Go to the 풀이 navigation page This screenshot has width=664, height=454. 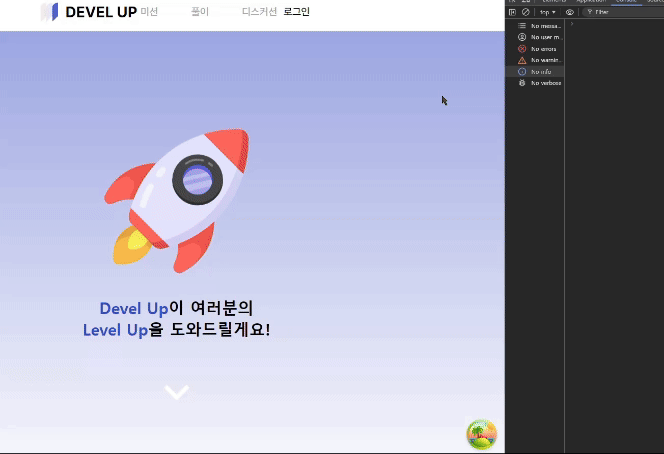(200, 12)
